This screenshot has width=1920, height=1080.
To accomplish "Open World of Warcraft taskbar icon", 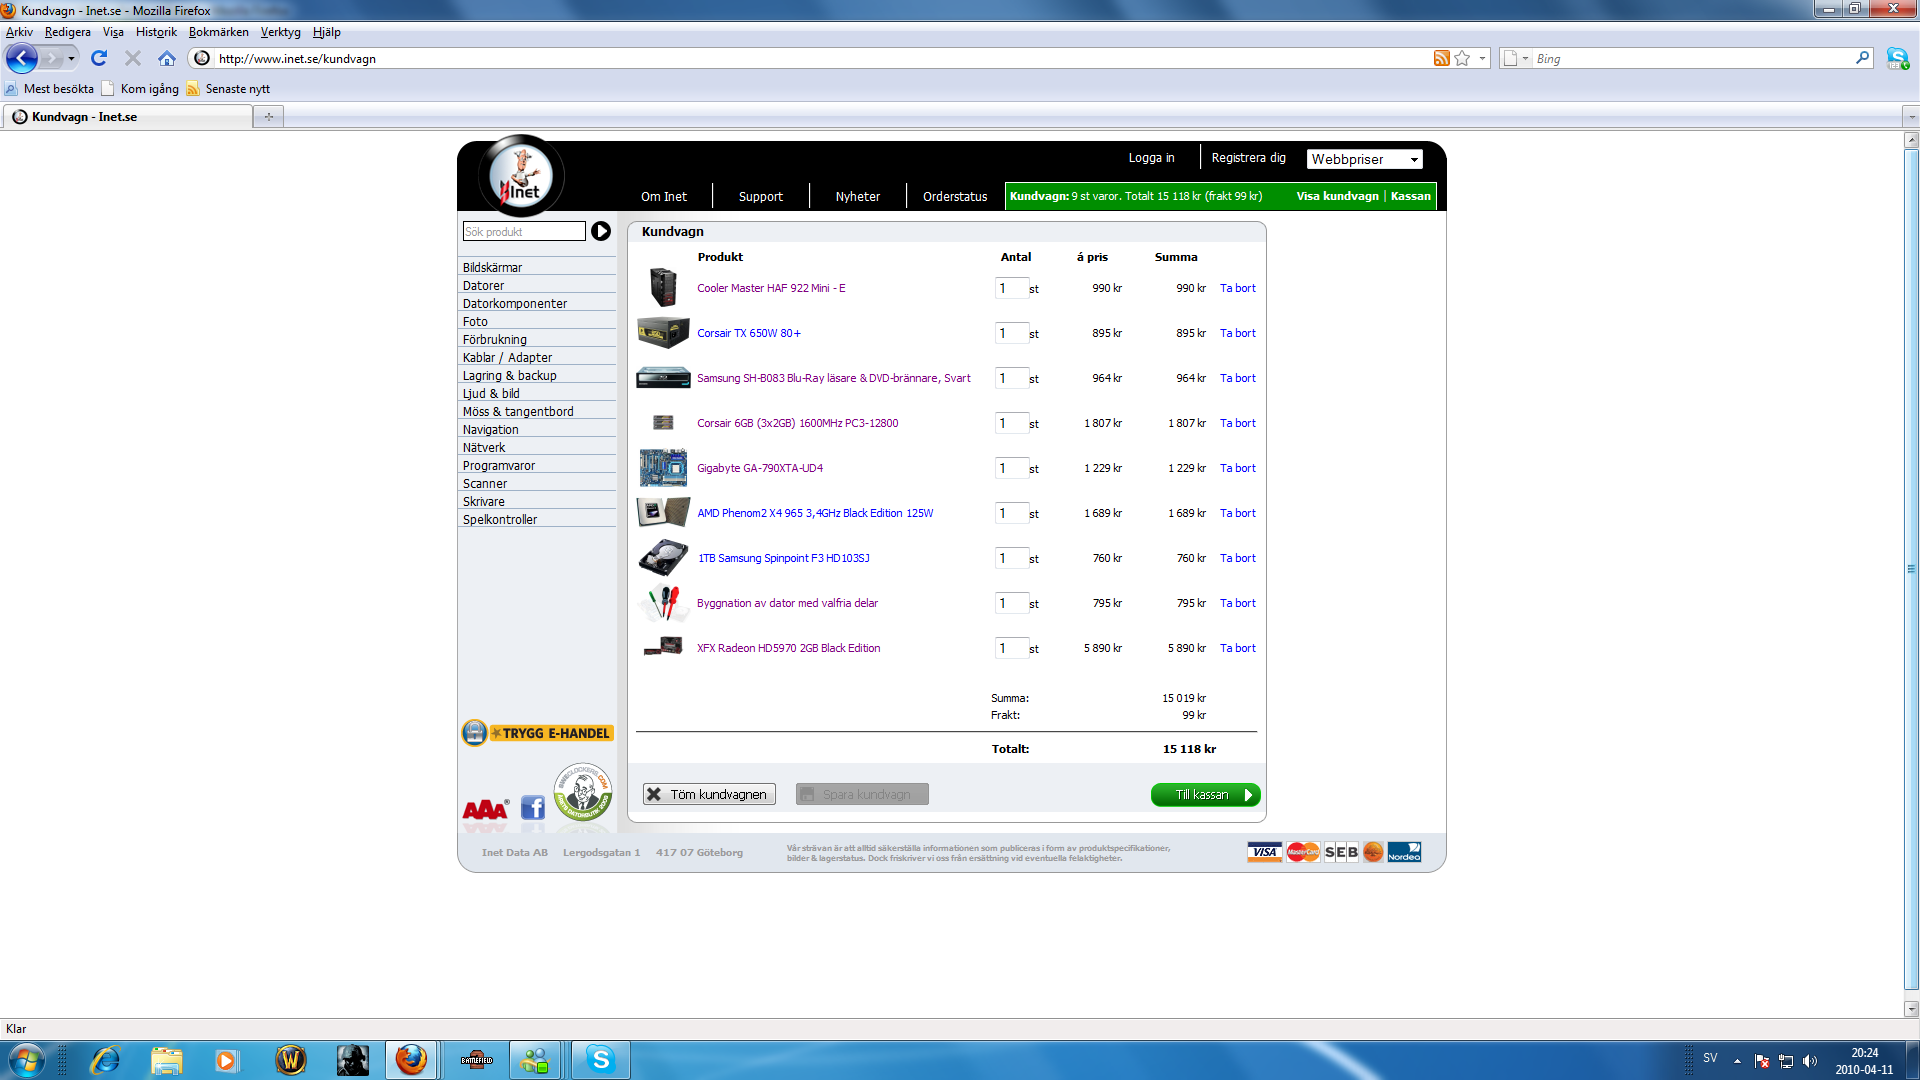I will pyautogui.click(x=291, y=1060).
